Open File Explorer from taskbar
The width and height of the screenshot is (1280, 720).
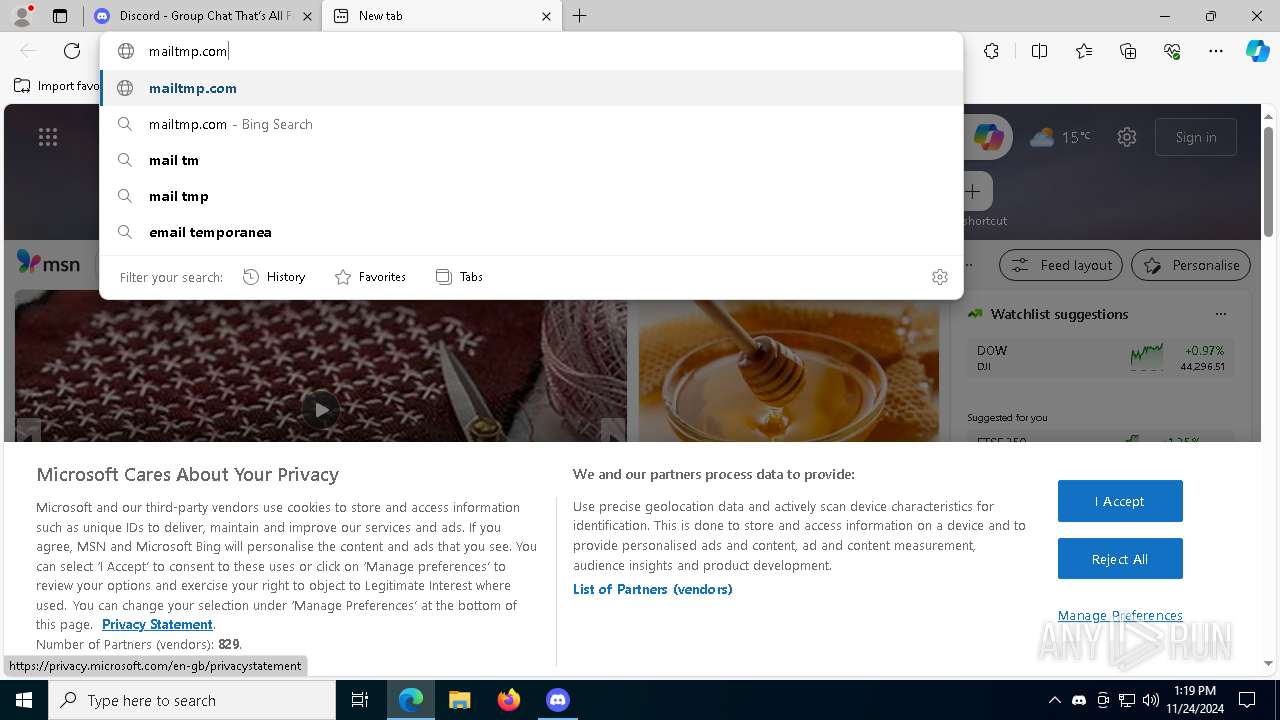point(459,700)
